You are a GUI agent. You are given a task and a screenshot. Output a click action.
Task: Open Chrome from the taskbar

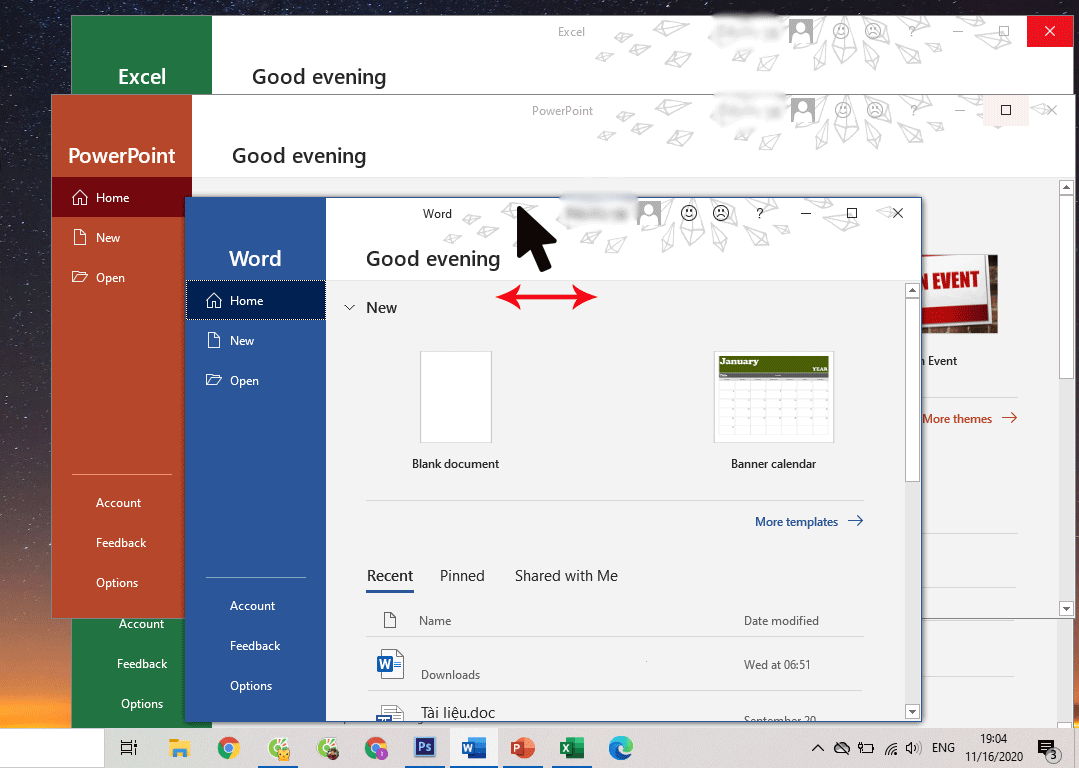[x=228, y=748]
